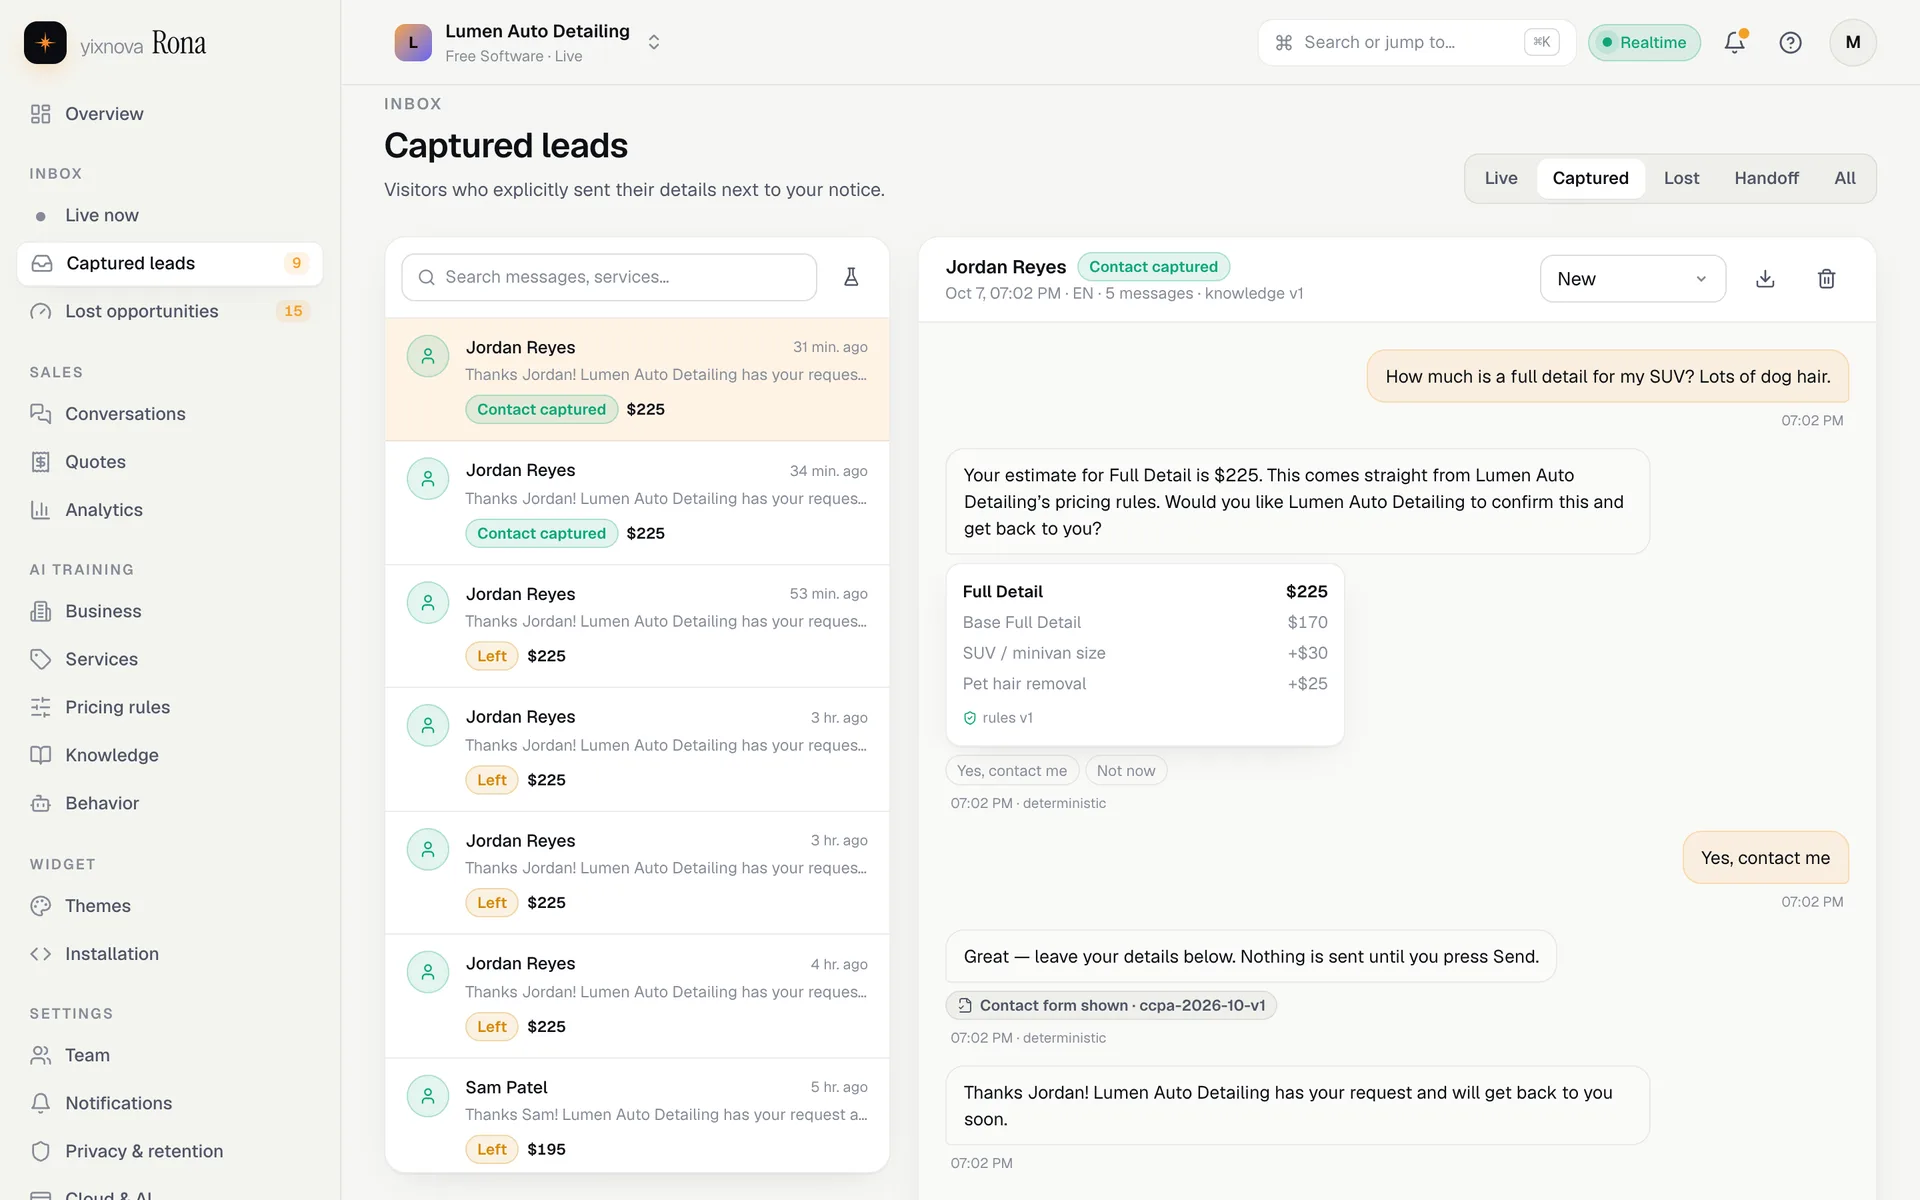Open the New status dropdown
The image size is (1920, 1200).
pos(1632,279)
